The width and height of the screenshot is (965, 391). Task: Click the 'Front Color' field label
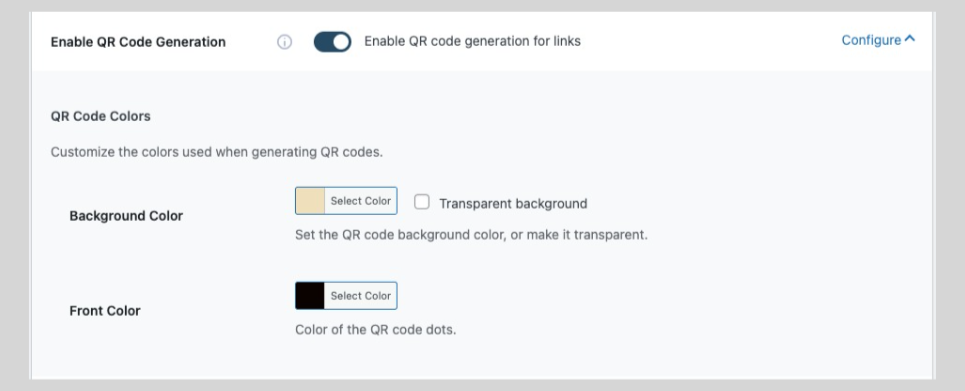(x=105, y=310)
